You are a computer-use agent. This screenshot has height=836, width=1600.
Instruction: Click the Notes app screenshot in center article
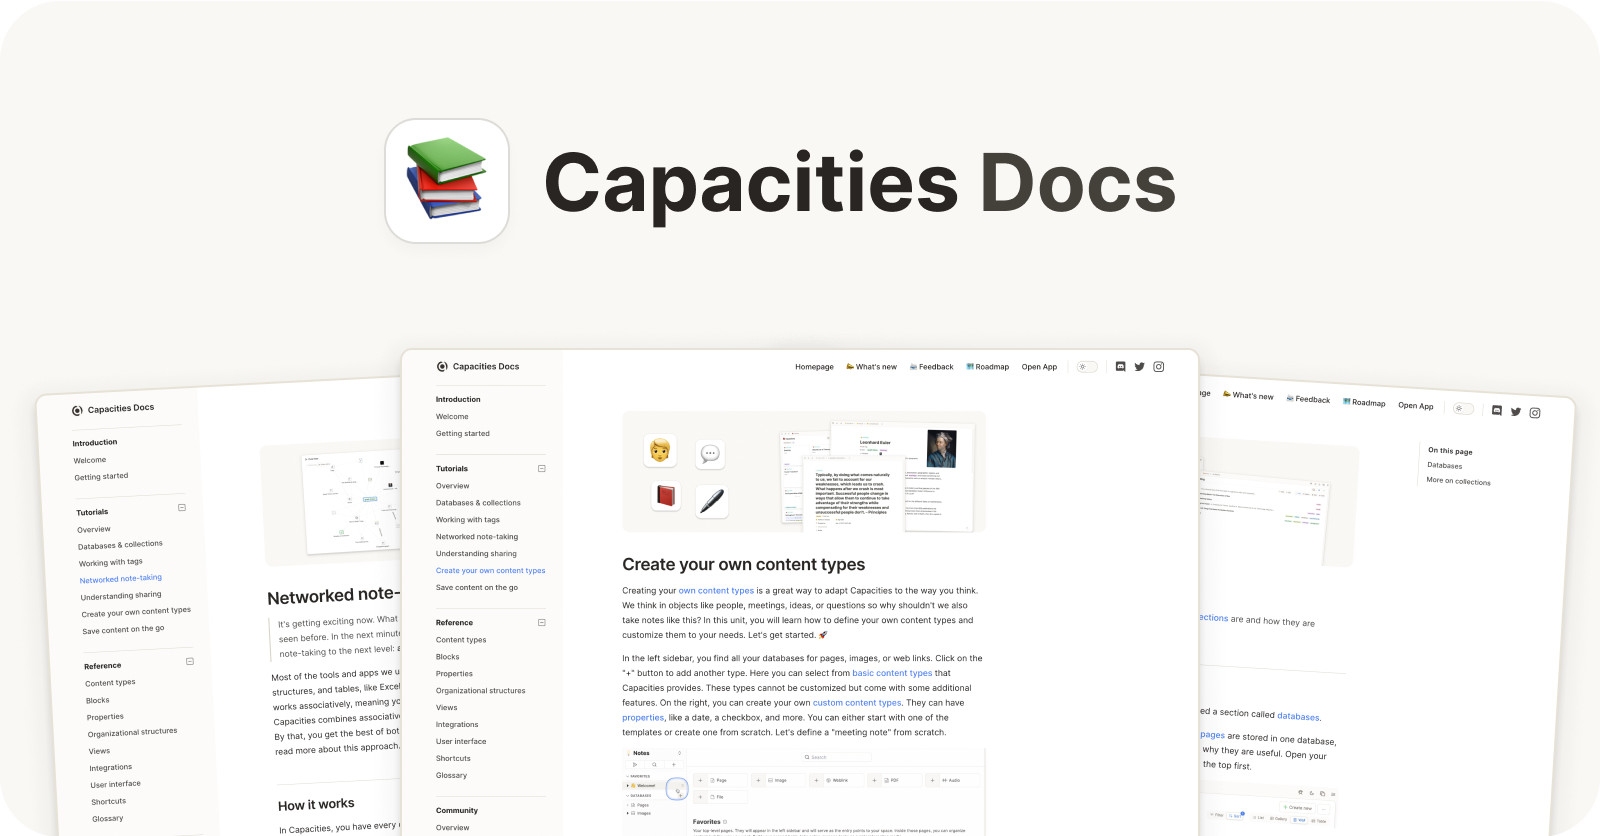804,791
